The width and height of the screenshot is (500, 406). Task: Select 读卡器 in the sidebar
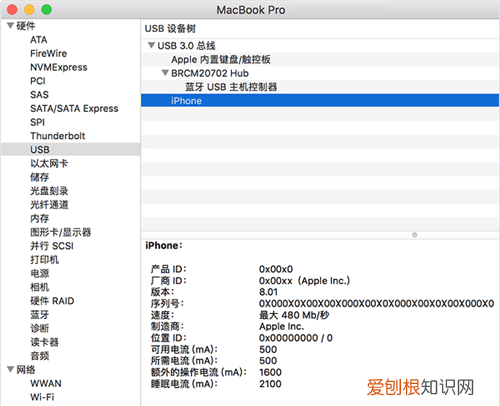44,342
